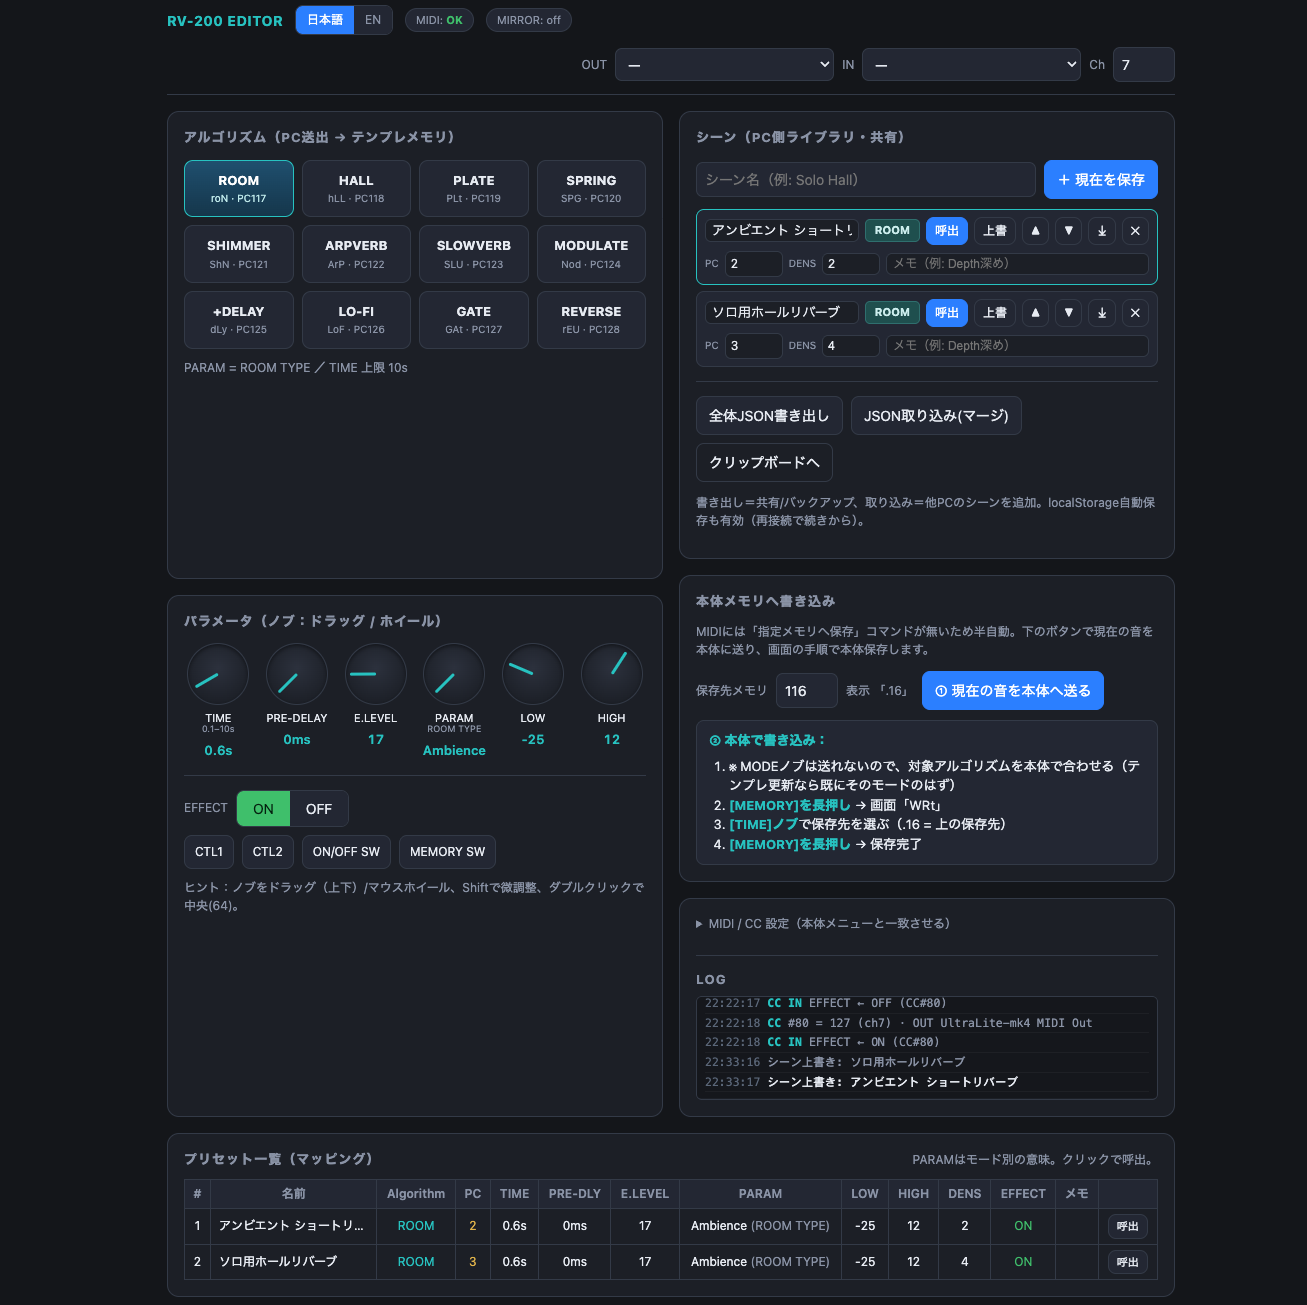Click the TIME knob

[218, 674]
